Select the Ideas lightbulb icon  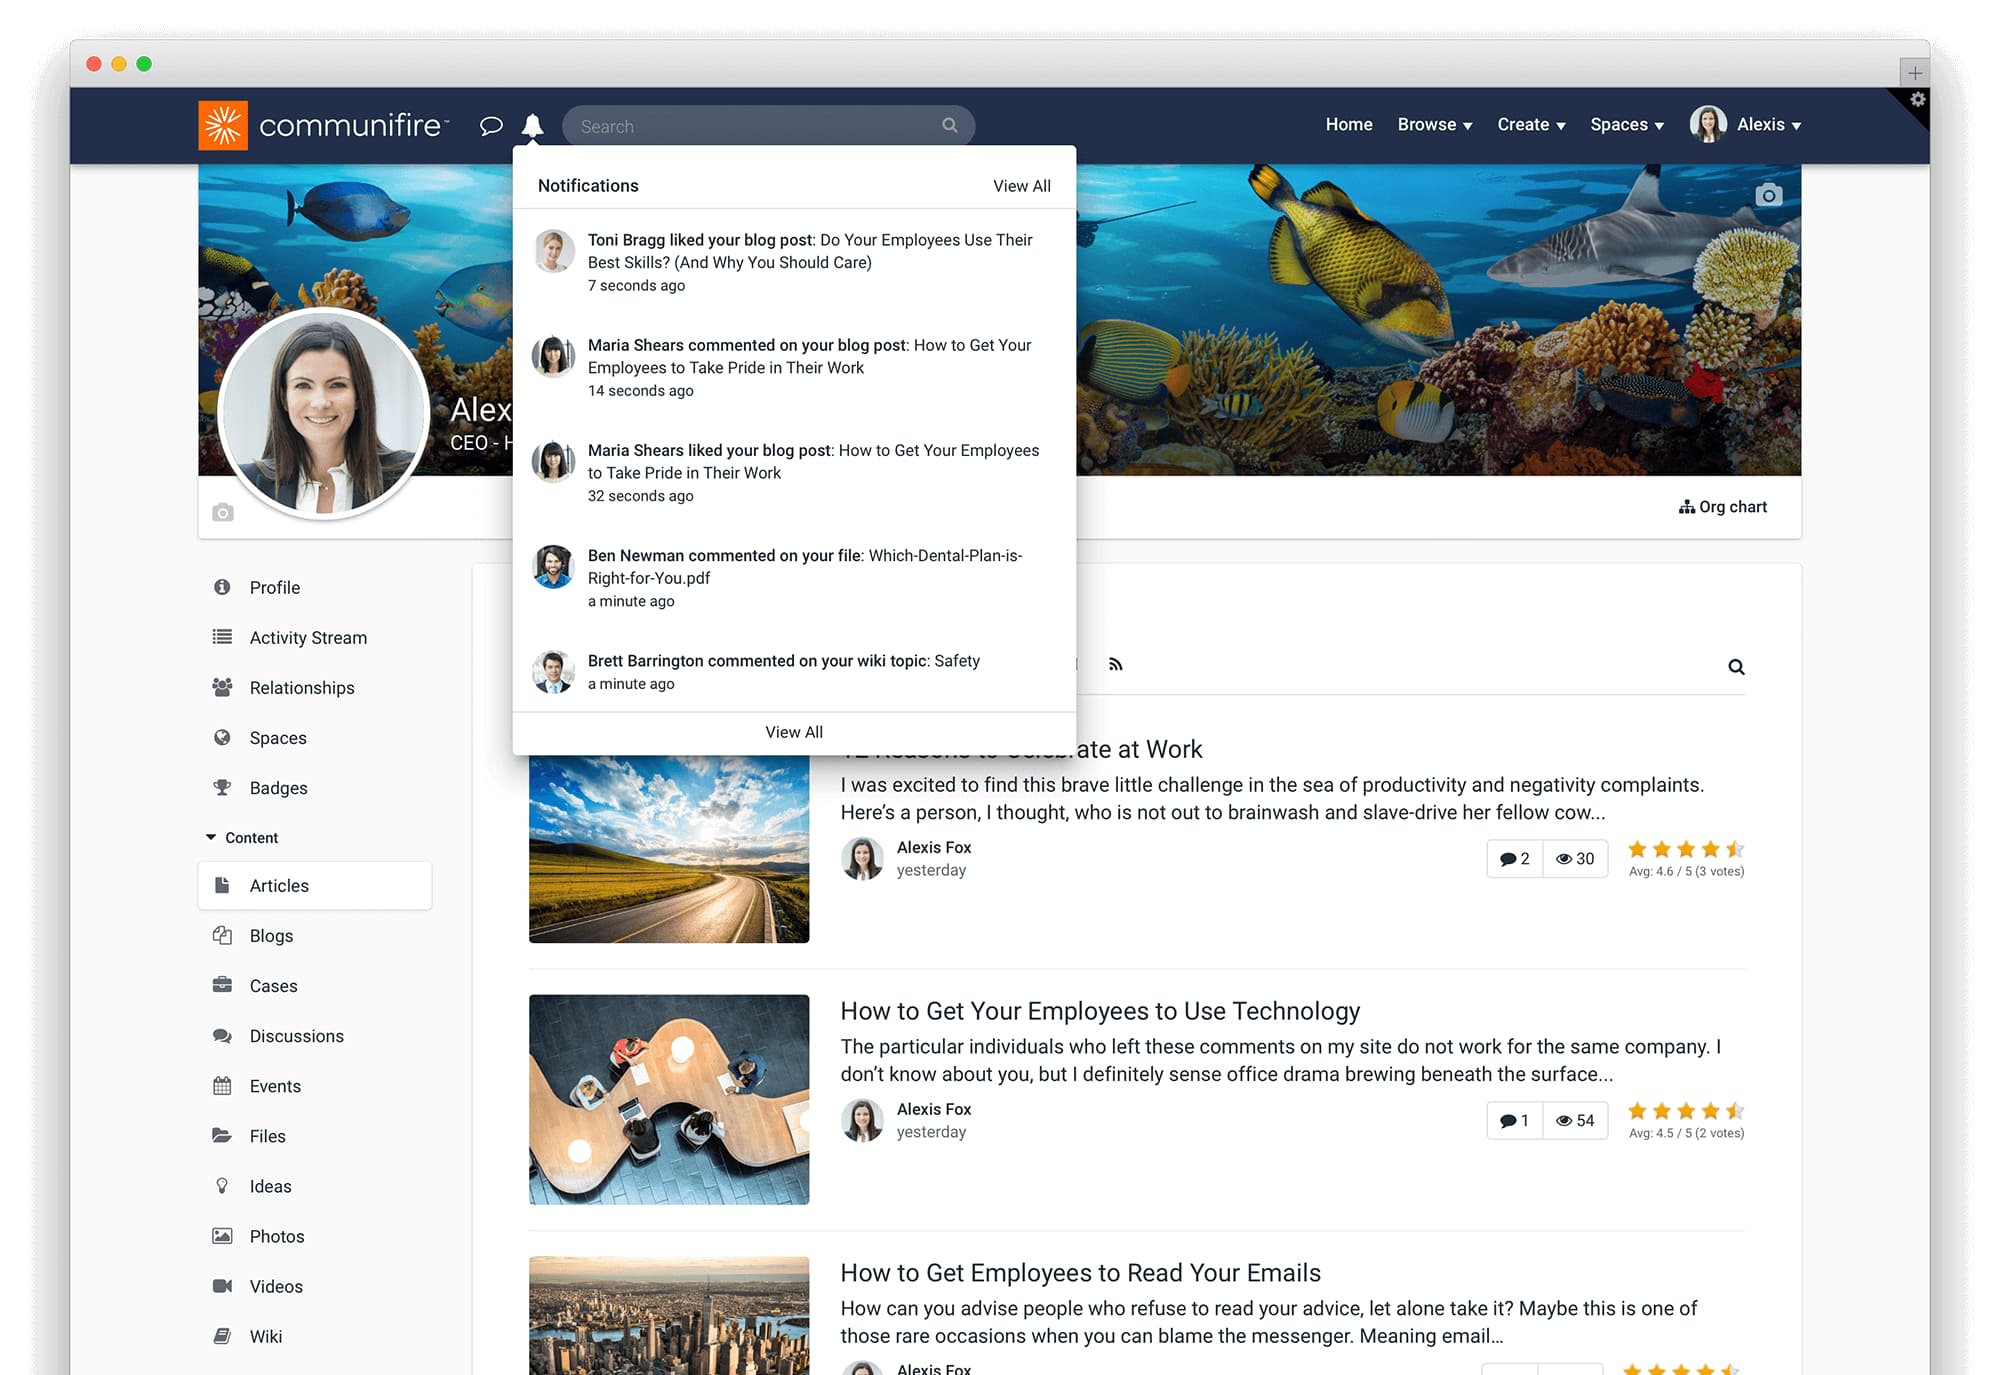point(222,1186)
